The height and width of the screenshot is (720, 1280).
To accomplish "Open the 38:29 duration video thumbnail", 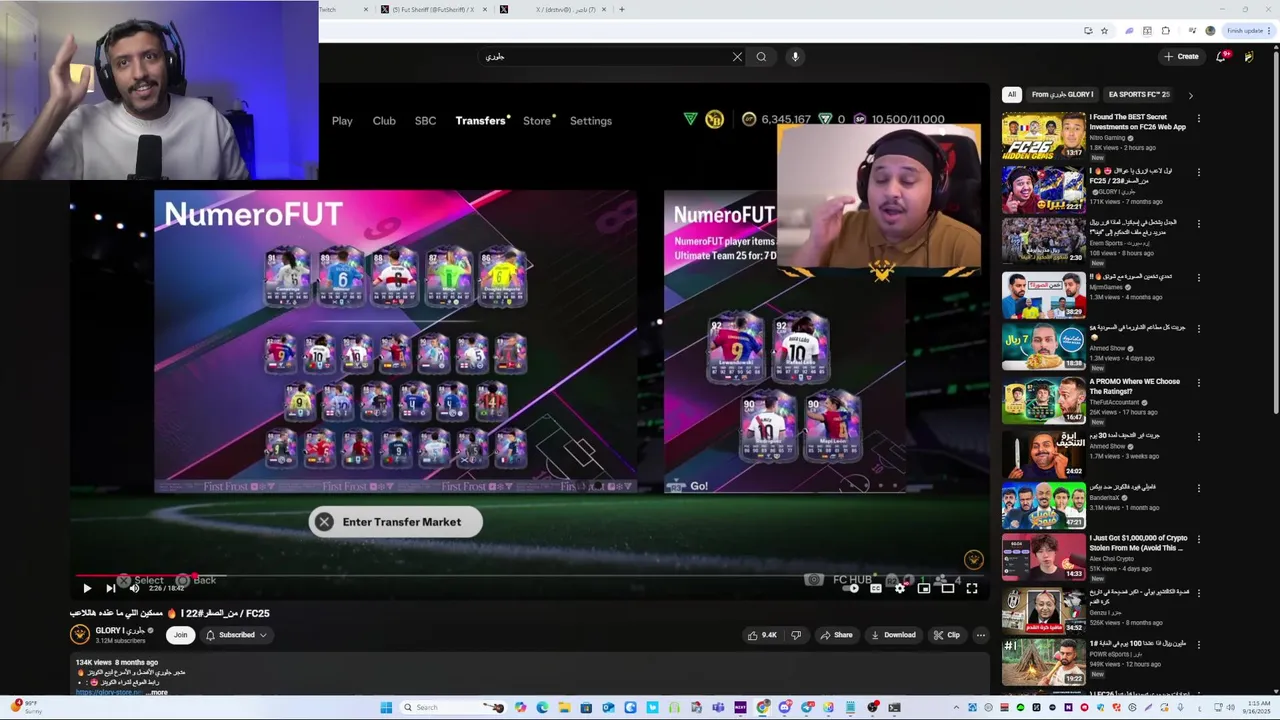I will point(1043,294).
